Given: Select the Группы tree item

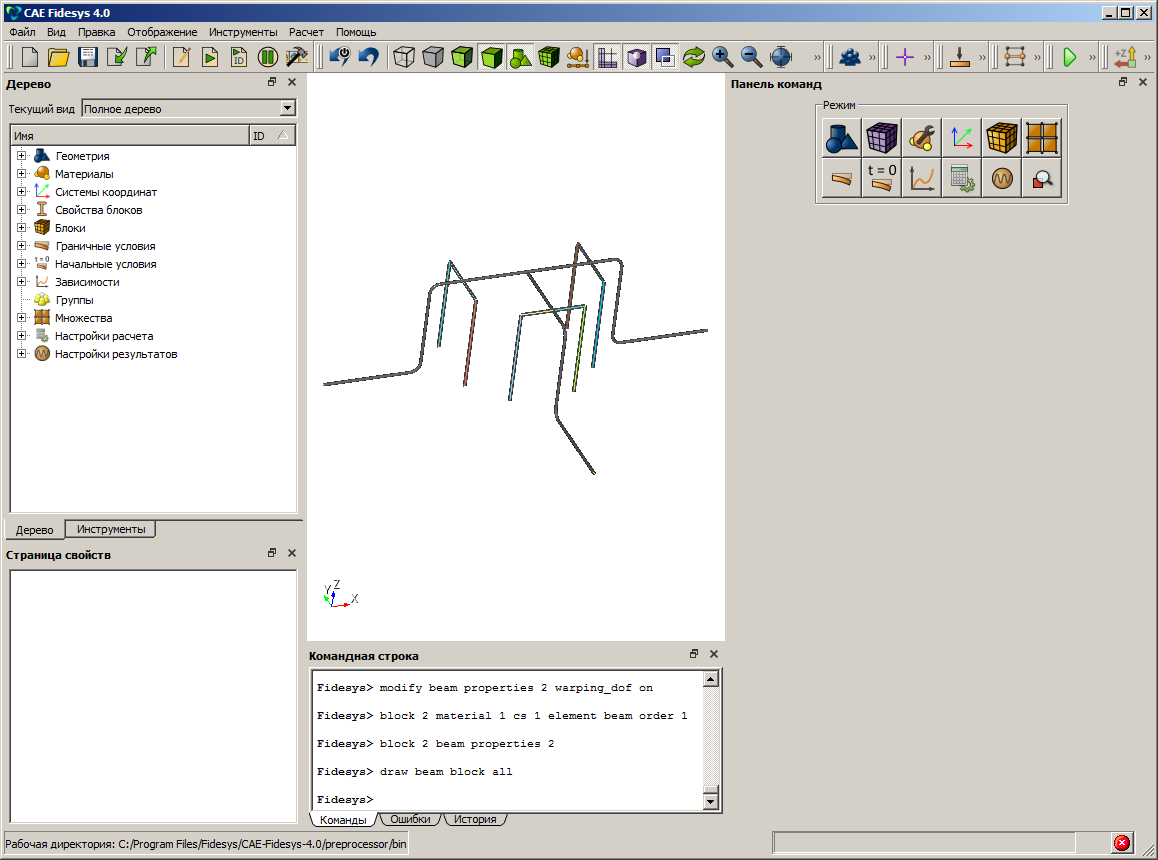Looking at the screenshot, I should (74, 300).
